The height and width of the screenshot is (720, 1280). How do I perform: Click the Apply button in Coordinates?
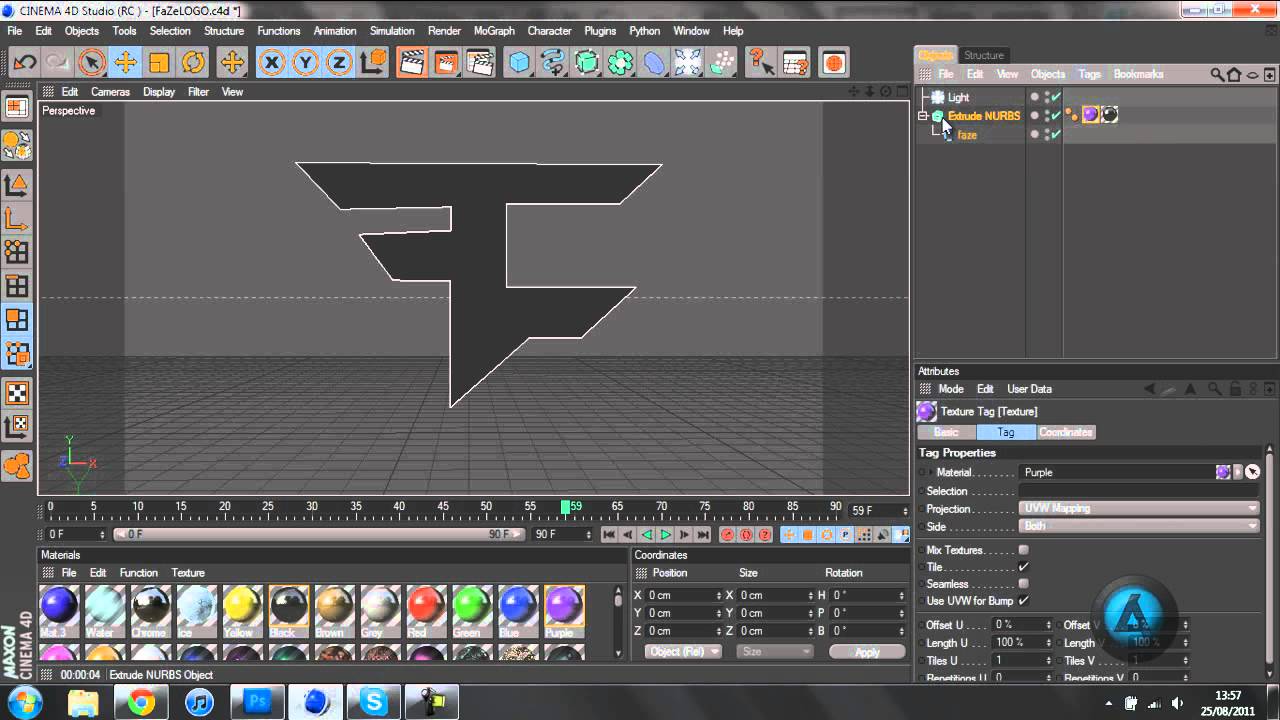867,652
